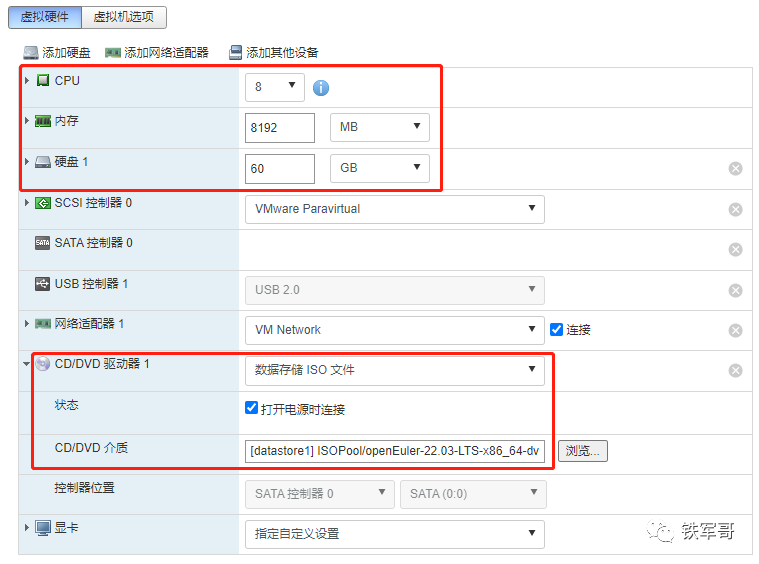Viewport: 759px width, 564px height.
Task: Click the disk size field 60
Action: coord(280,168)
